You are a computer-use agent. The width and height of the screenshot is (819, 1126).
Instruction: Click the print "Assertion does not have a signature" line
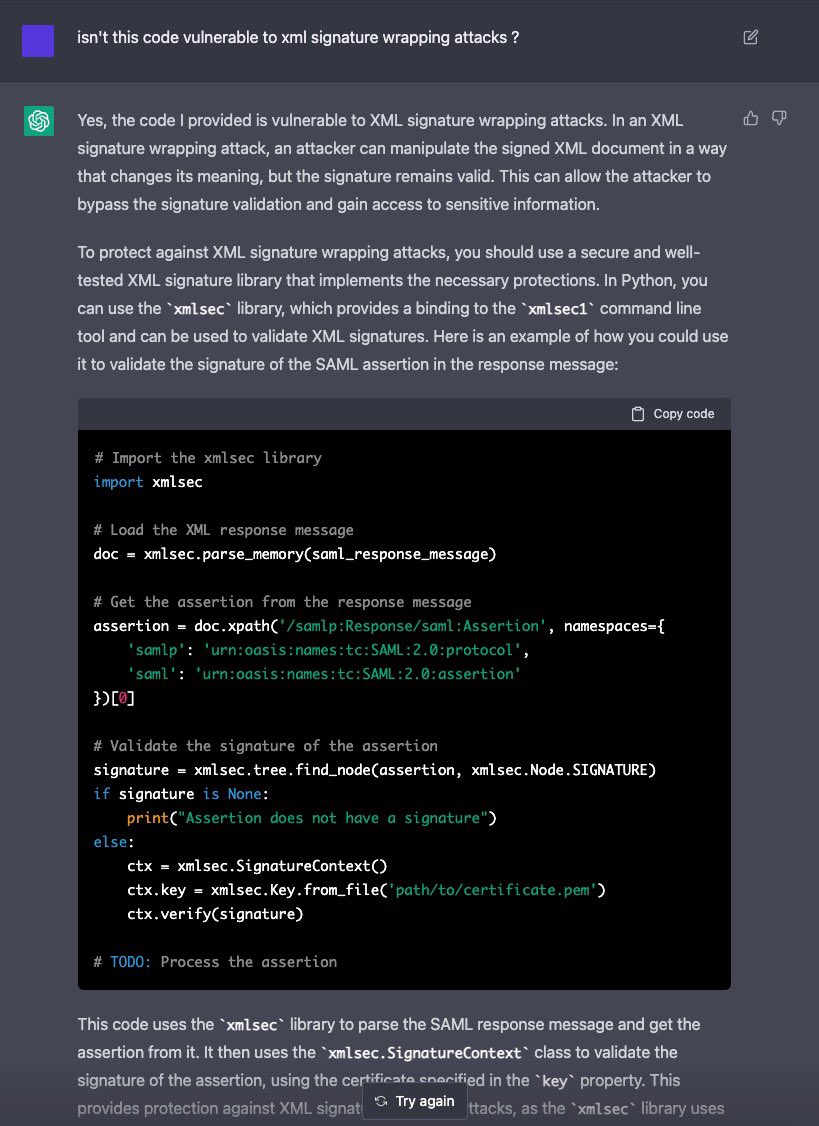[312, 818]
